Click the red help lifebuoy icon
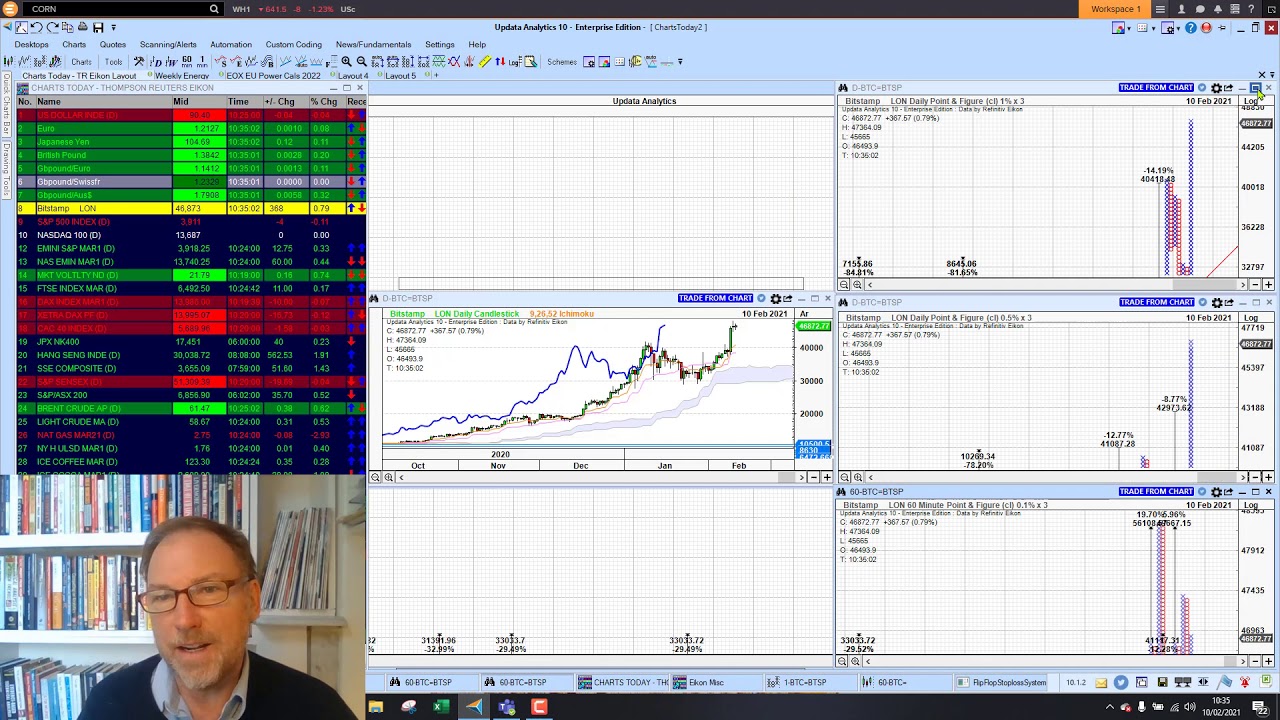Screen dimensions: 1280x720 pyautogui.click(x=1206, y=28)
